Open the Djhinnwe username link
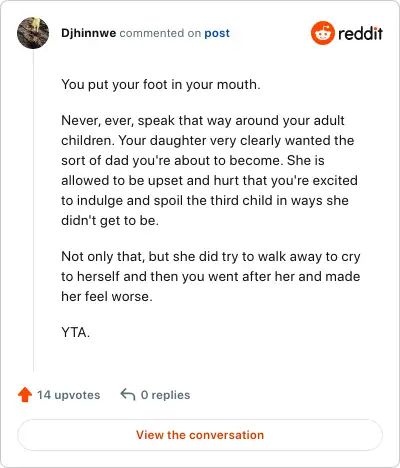 (89, 33)
